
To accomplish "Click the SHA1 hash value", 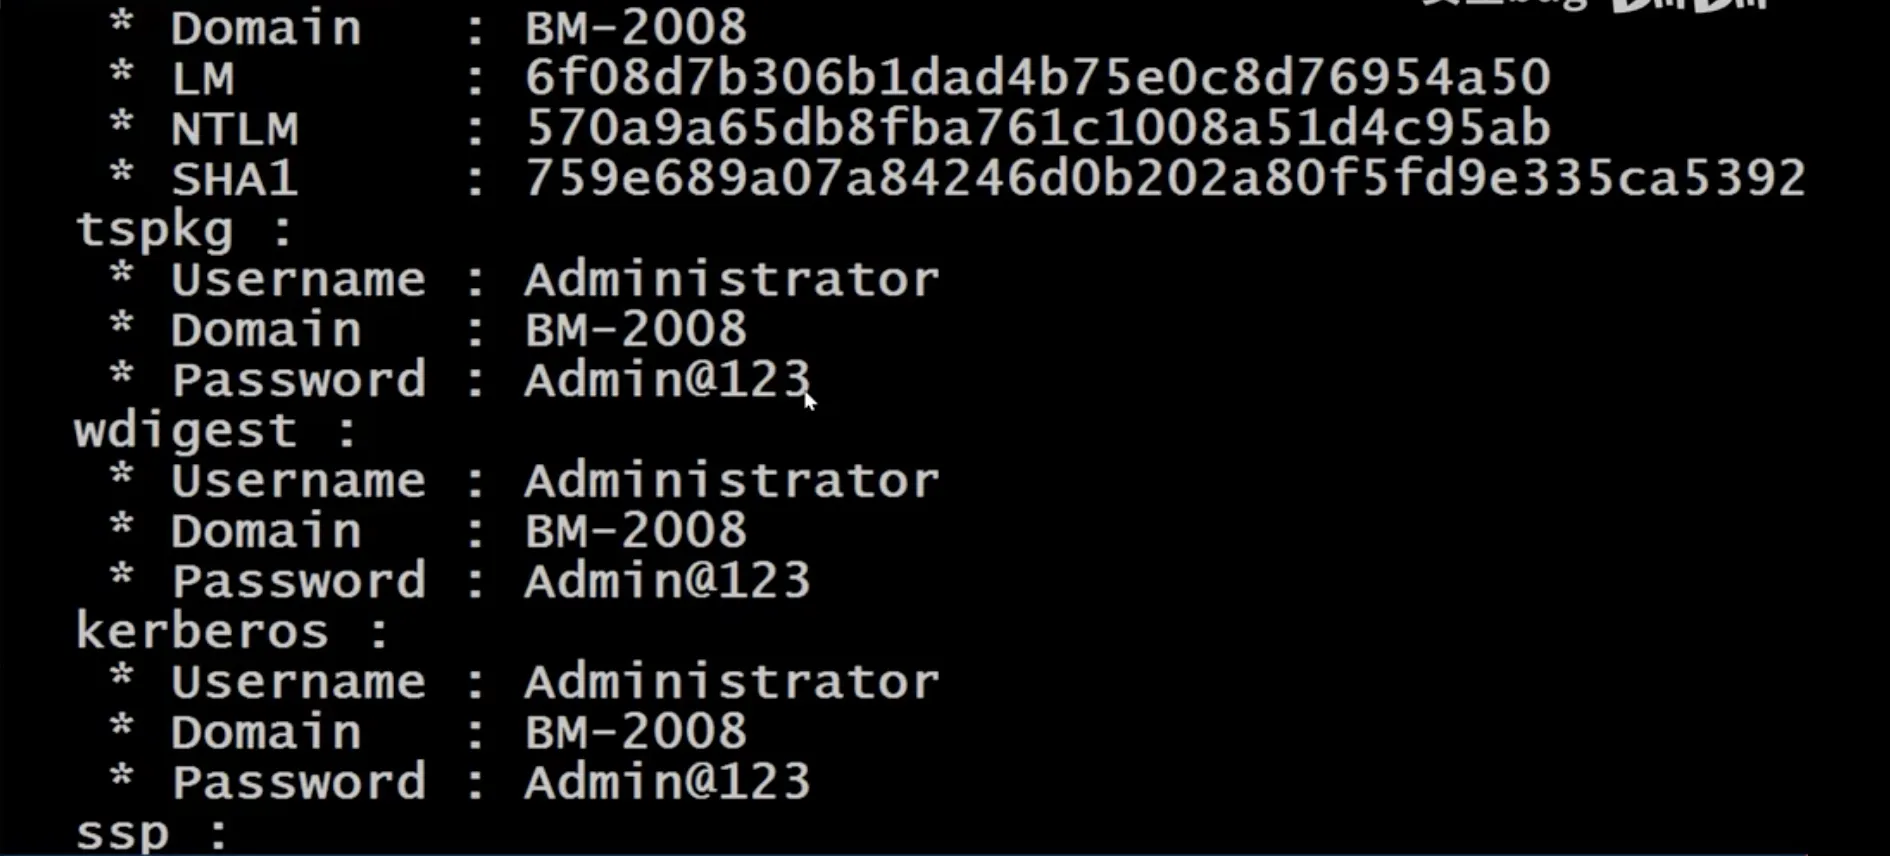I will click(x=1165, y=179).
